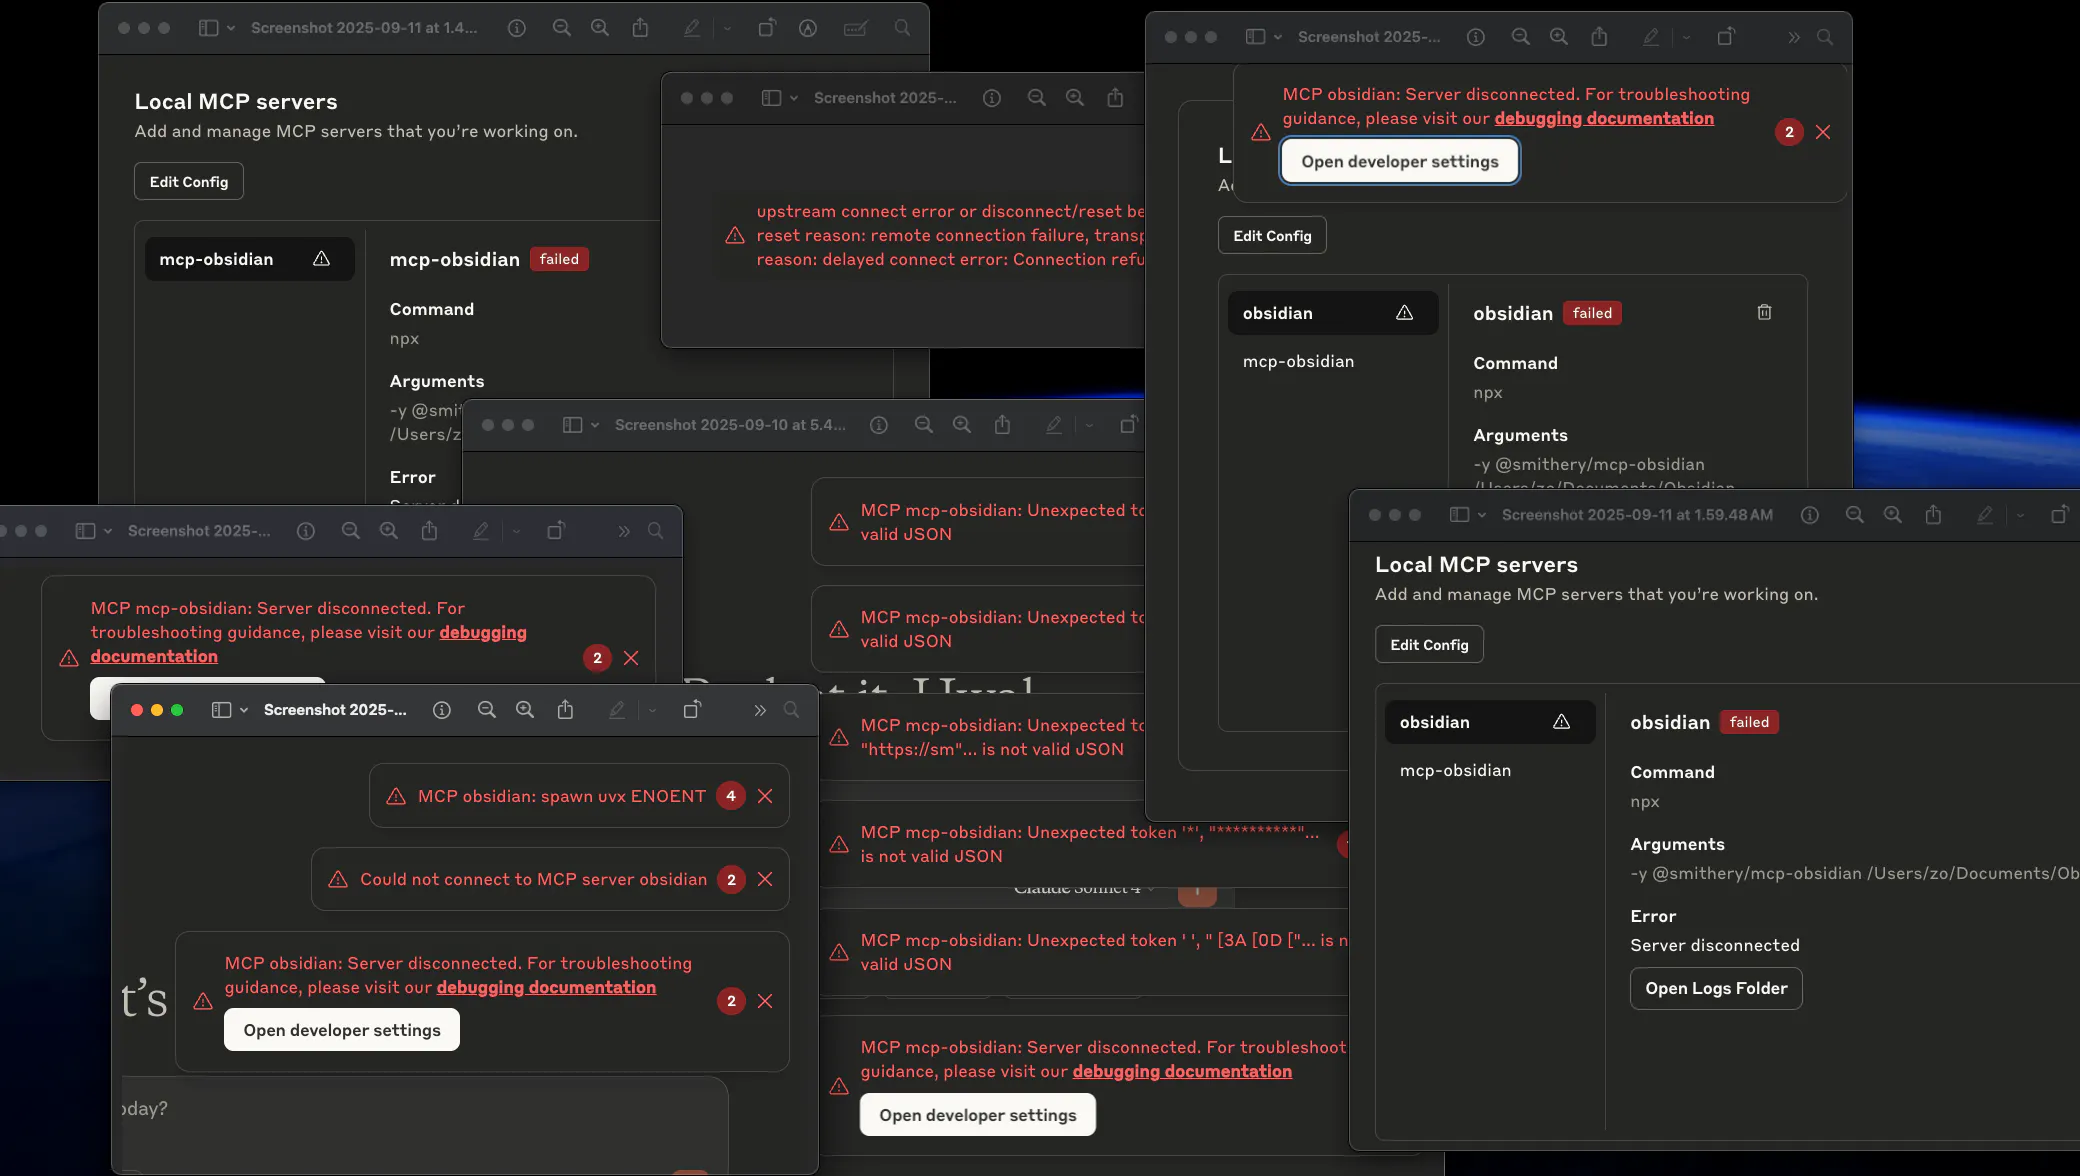
Task: Zoom out in the 1.59.48 AM screenshot window
Action: coord(1854,515)
